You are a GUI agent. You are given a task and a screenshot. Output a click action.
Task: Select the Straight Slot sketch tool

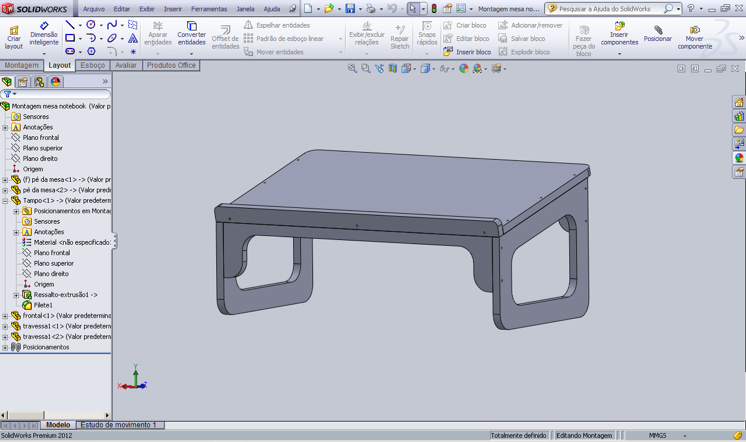tap(70, 51)
